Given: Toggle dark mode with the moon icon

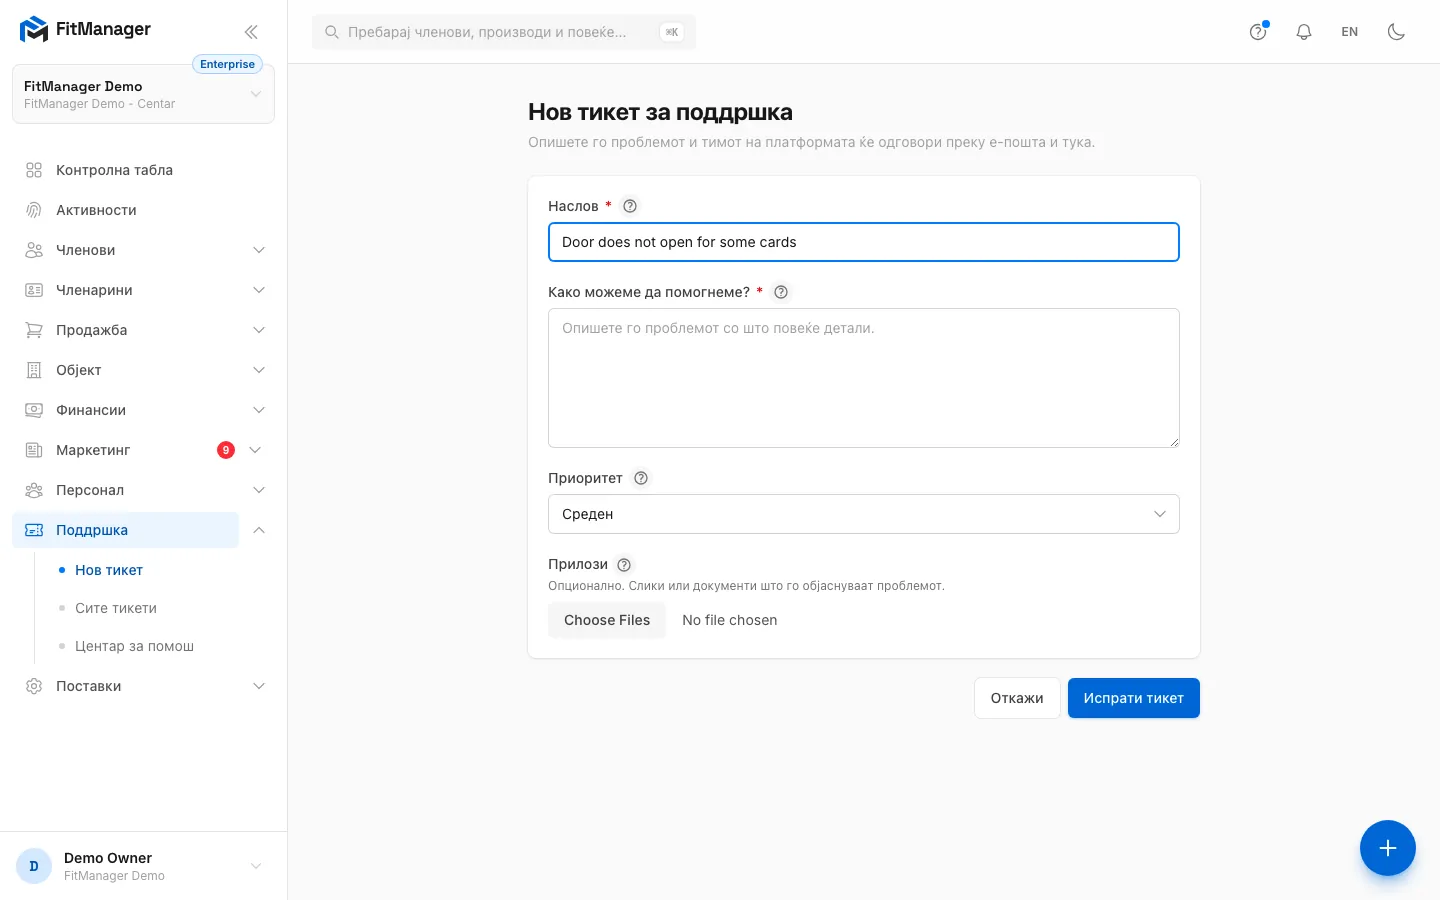Looking at the screenshot, I should tap(1397, 32).
